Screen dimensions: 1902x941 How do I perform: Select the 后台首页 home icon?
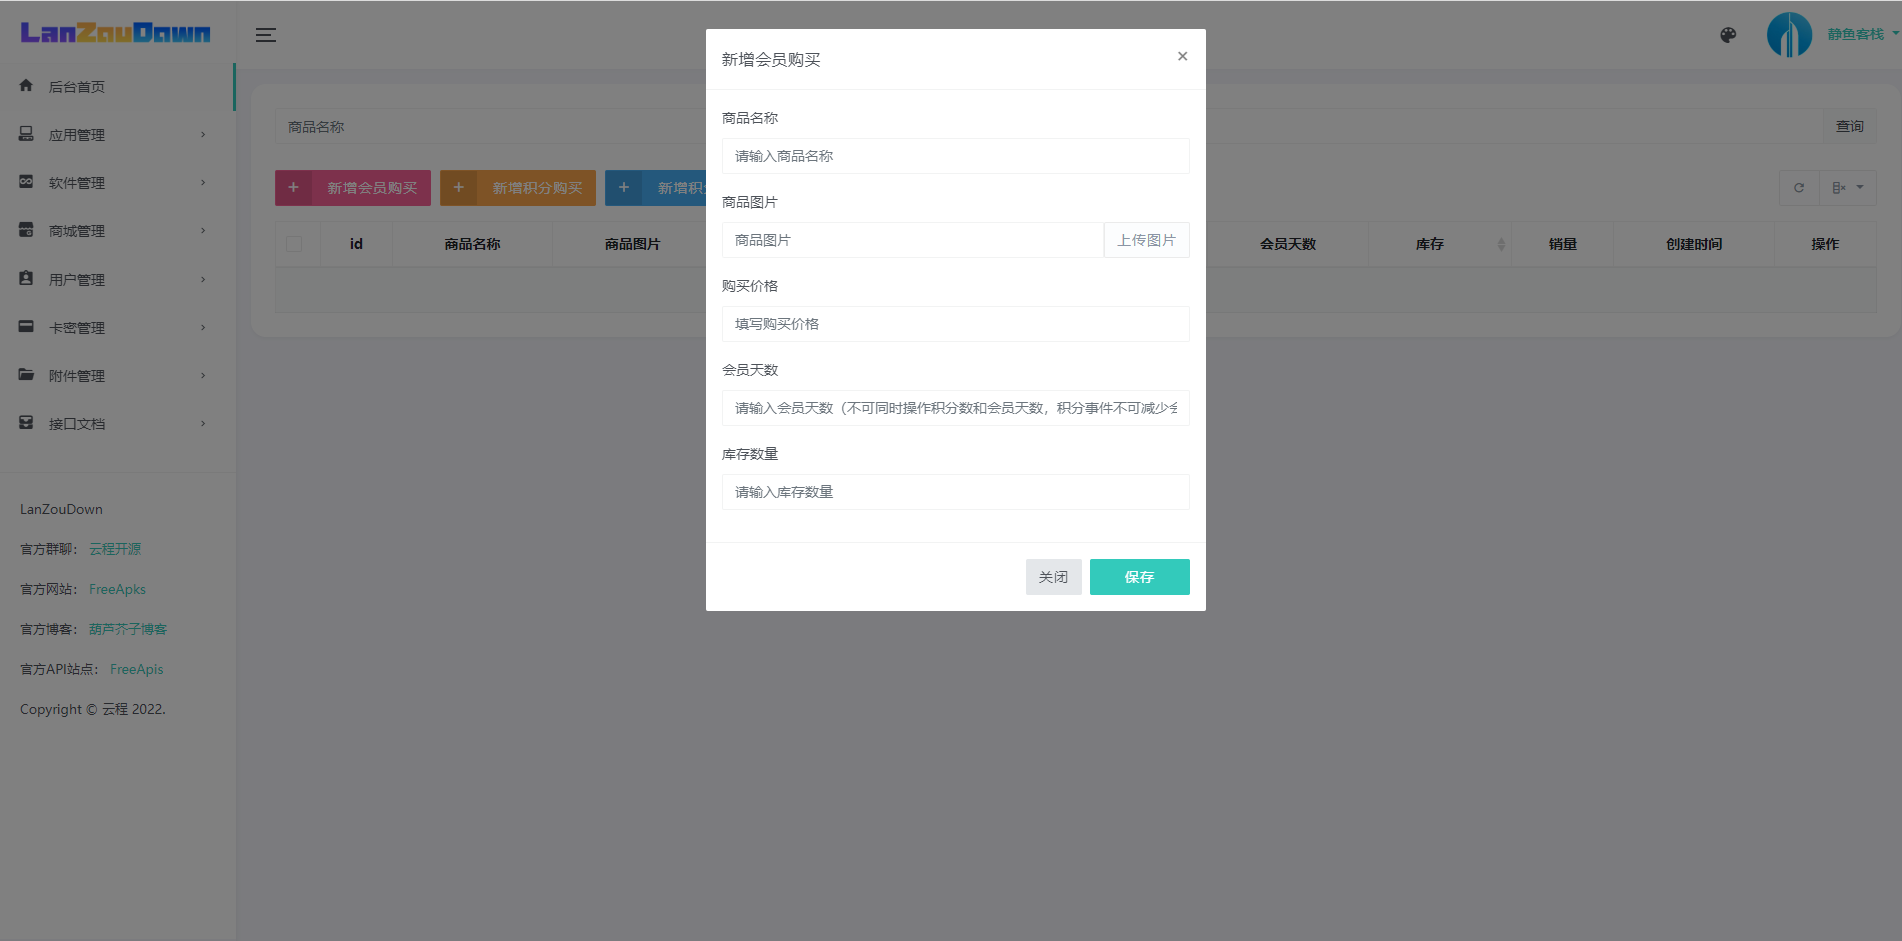(26, 86)
